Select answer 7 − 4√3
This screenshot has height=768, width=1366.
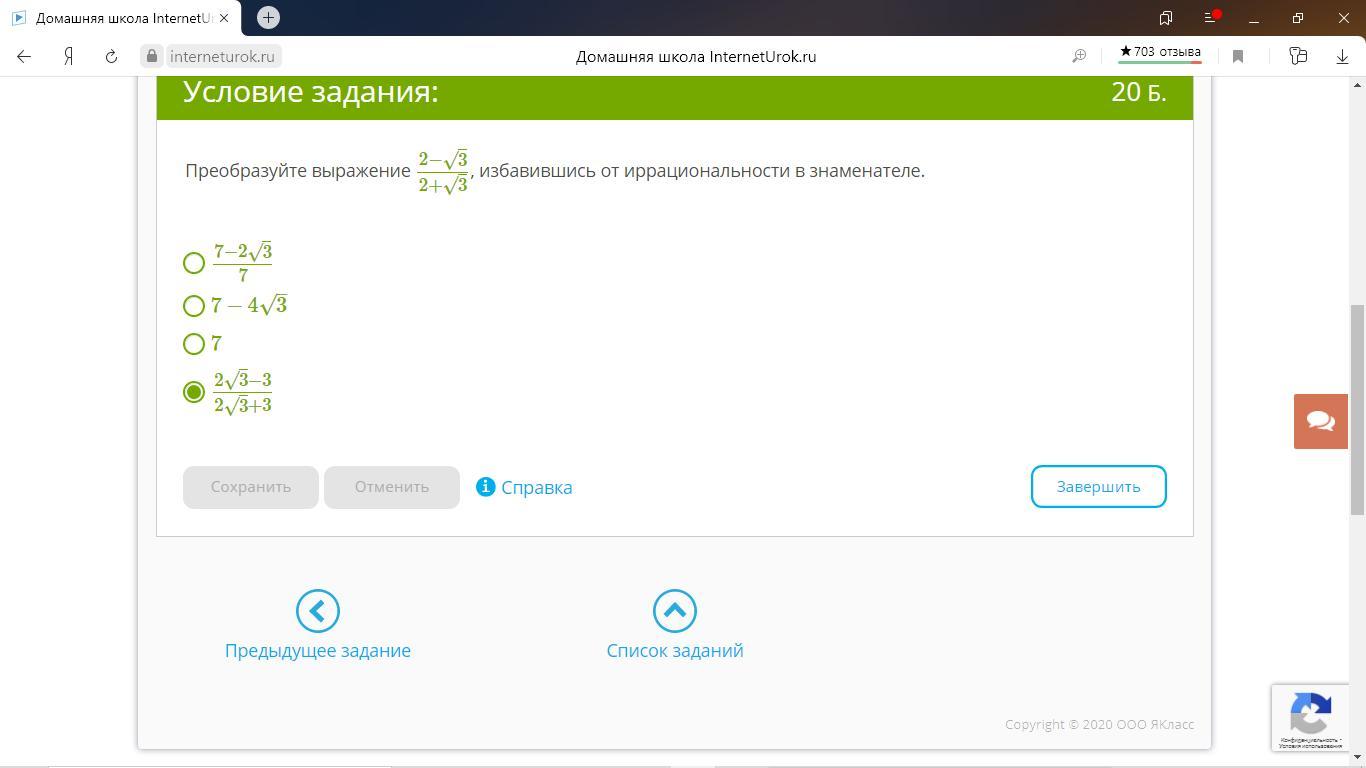click(x=194, y=306)
